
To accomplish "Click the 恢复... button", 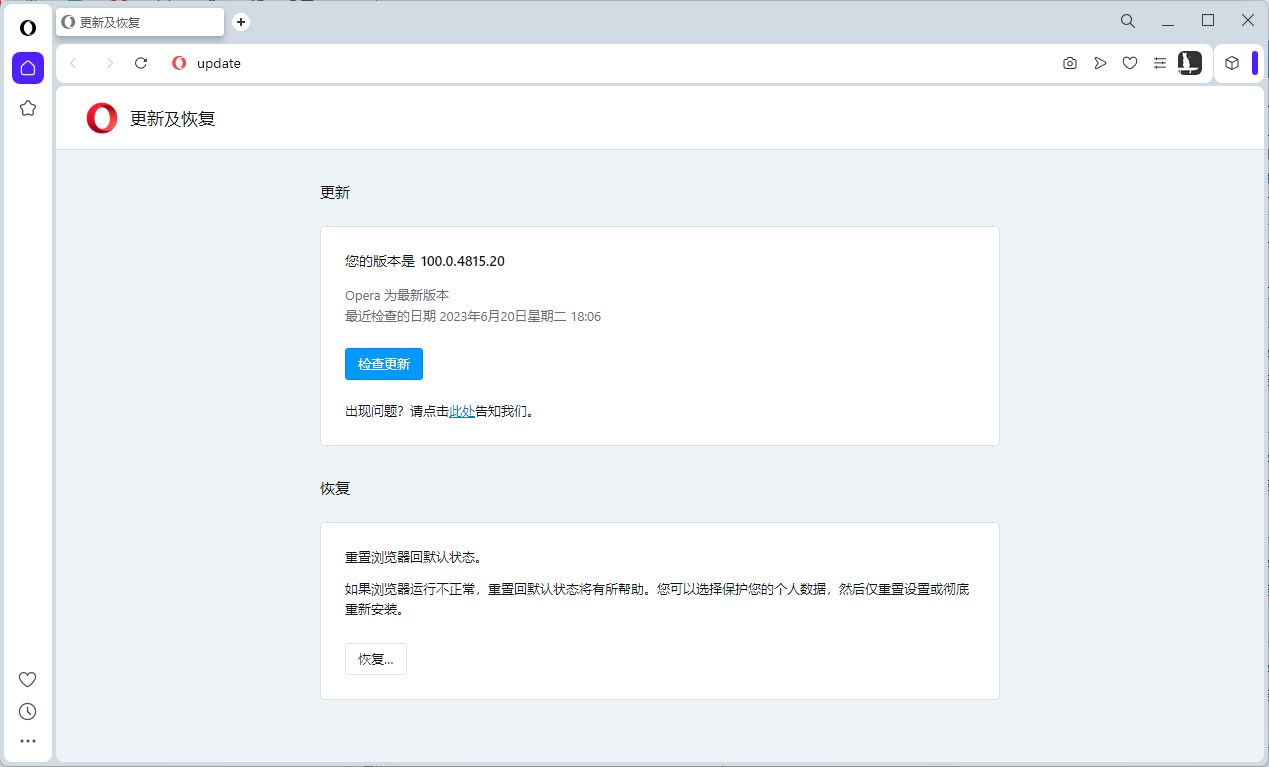I will pyautogui.click(x=376, y=659).
